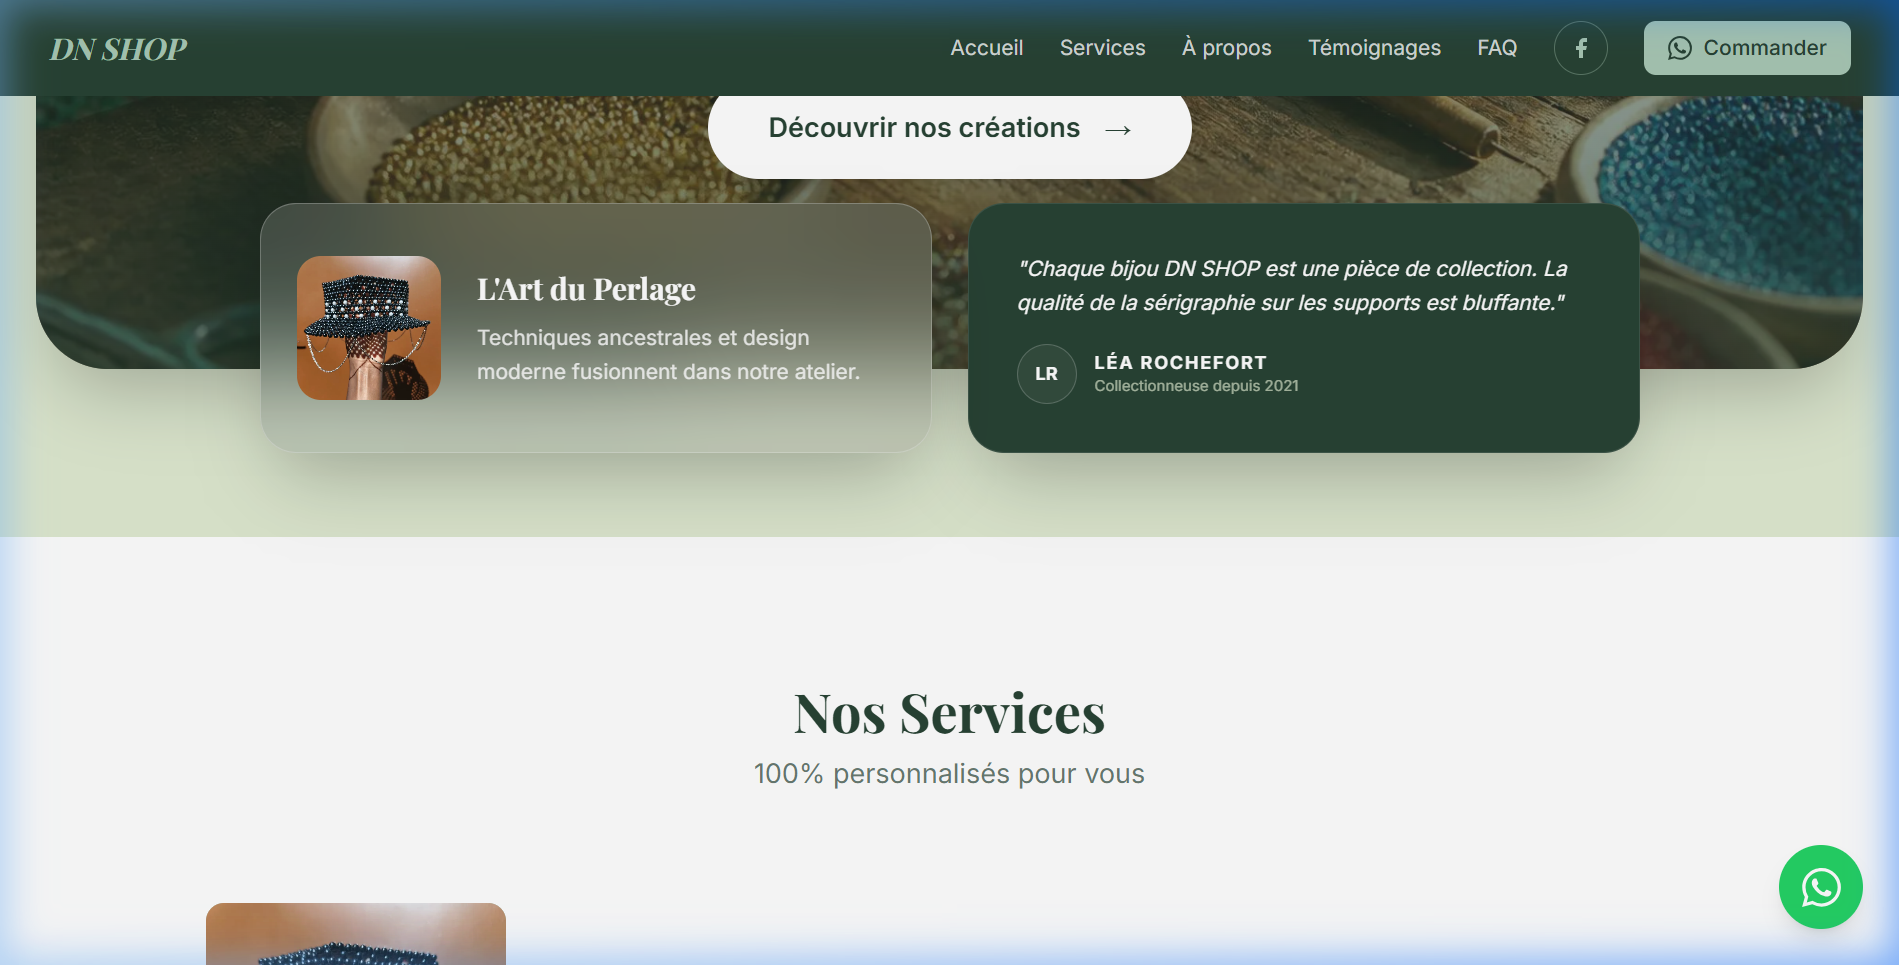Click the LR avatar circle
Image resolution: width=1899 pixels, height=965 pixels.
coord(1046,374)
